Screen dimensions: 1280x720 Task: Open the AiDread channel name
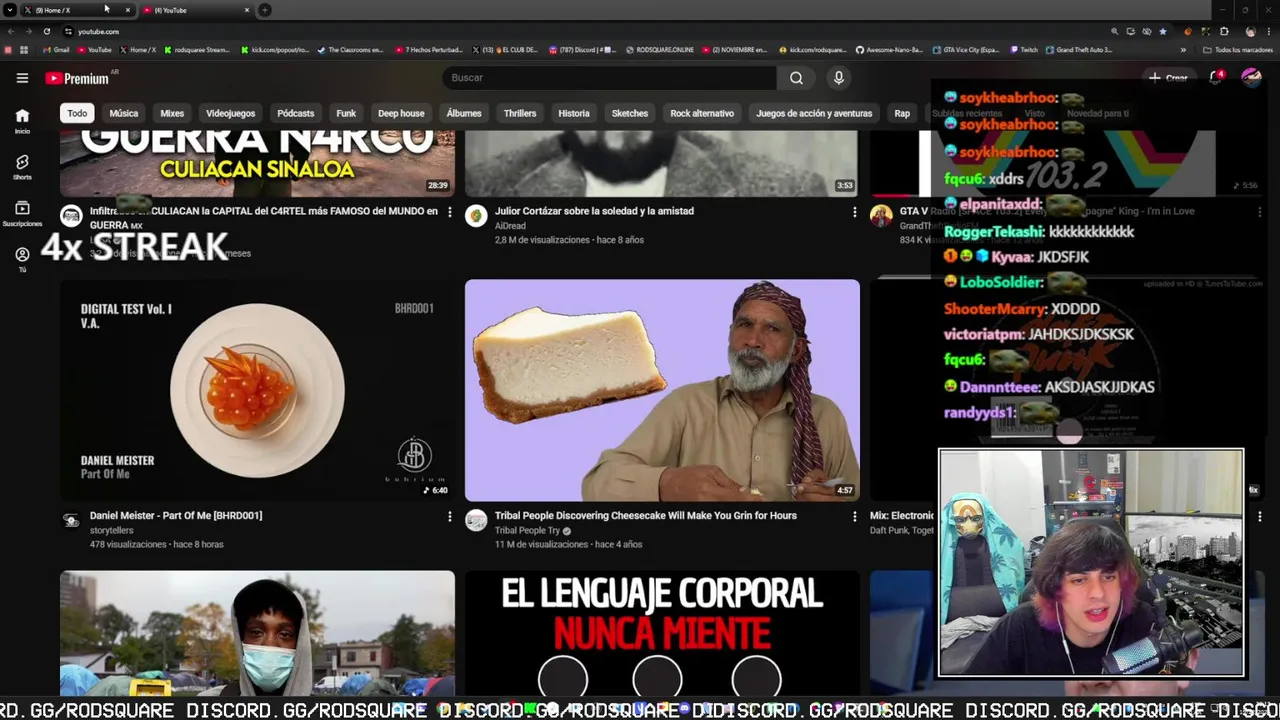[x=510, y=226]
